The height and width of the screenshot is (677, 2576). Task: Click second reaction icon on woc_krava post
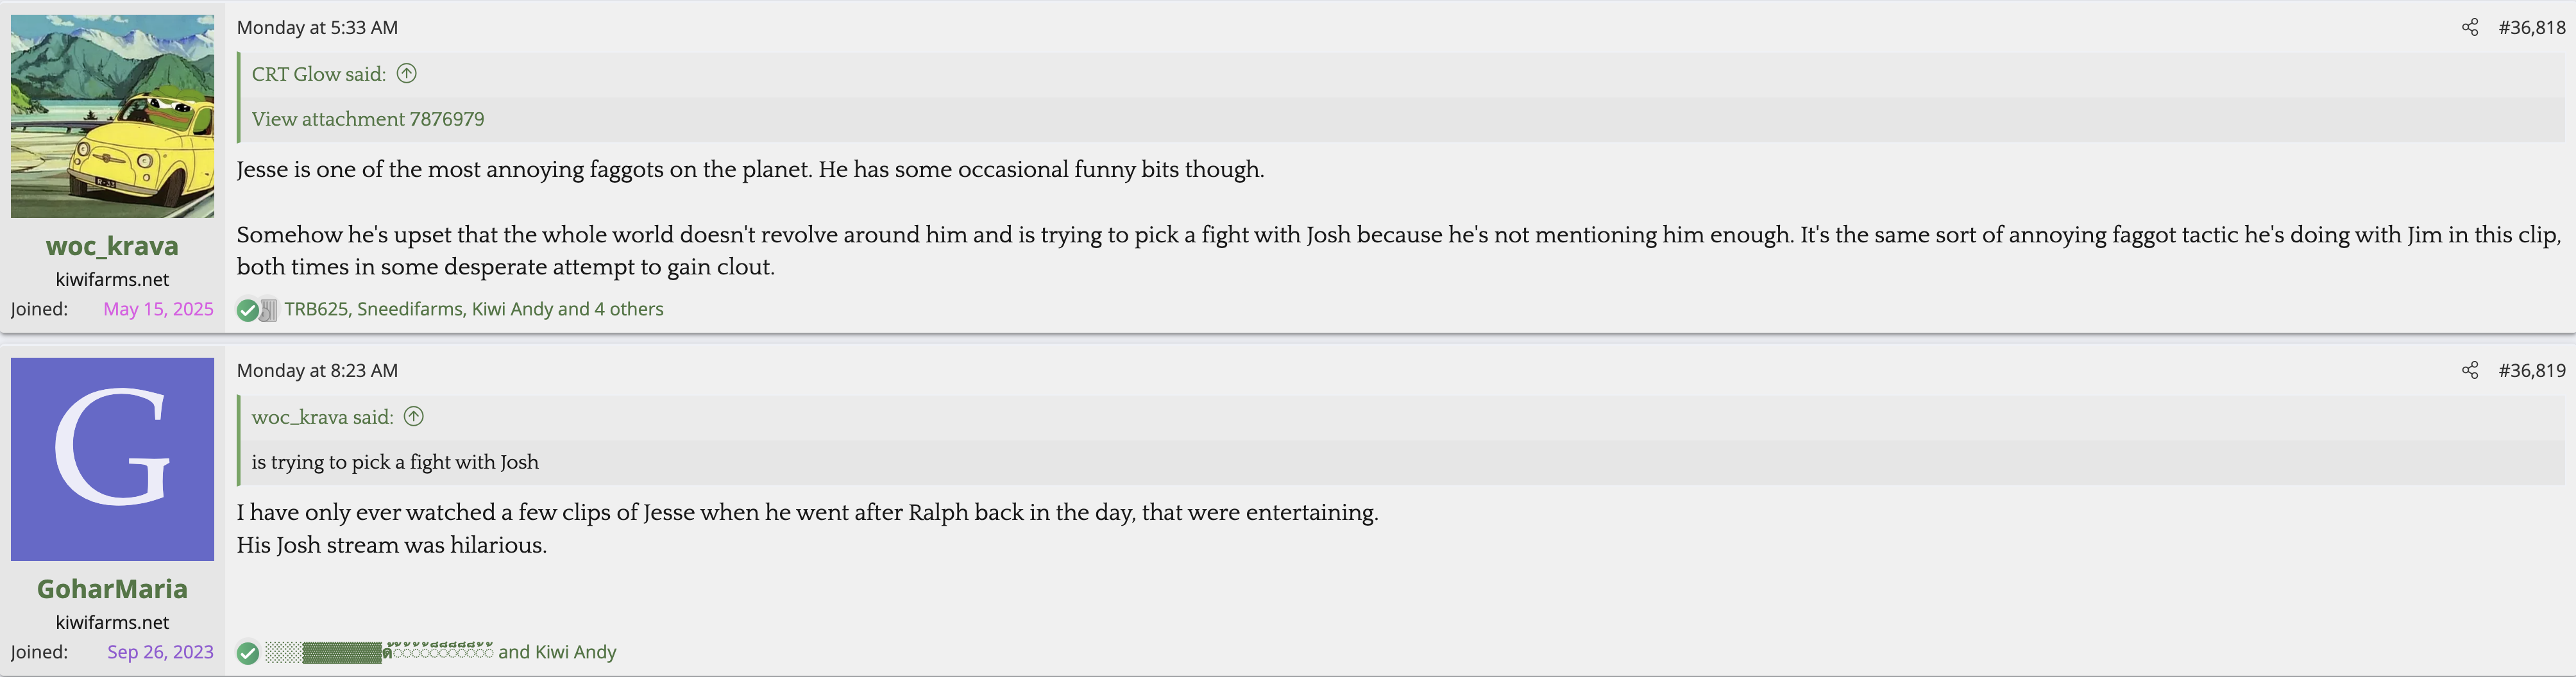pyautogui.click(x=268, y=310)
